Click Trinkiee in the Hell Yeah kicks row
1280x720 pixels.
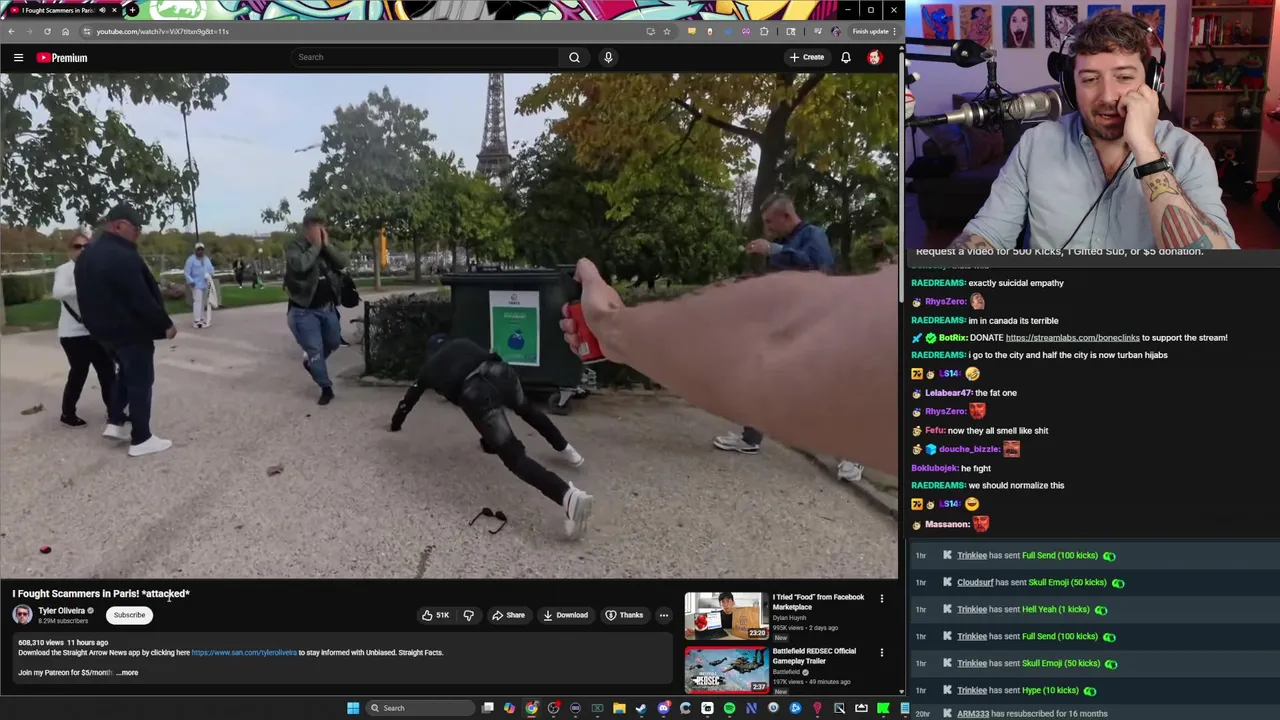[x=972, y=609]
